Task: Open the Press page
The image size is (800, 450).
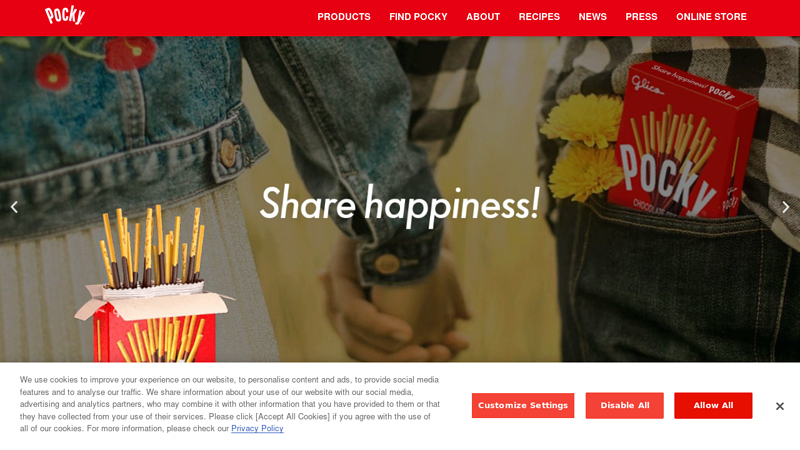Action: [x=641, y=17]
